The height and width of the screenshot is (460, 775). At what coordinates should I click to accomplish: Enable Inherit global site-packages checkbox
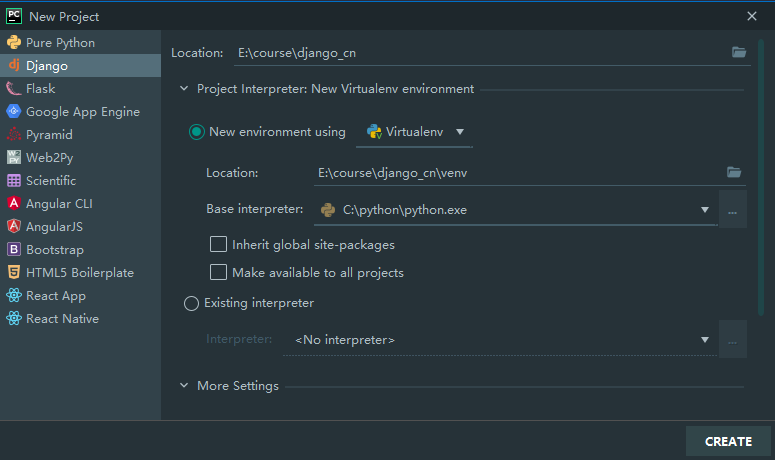tap(218, 244)
